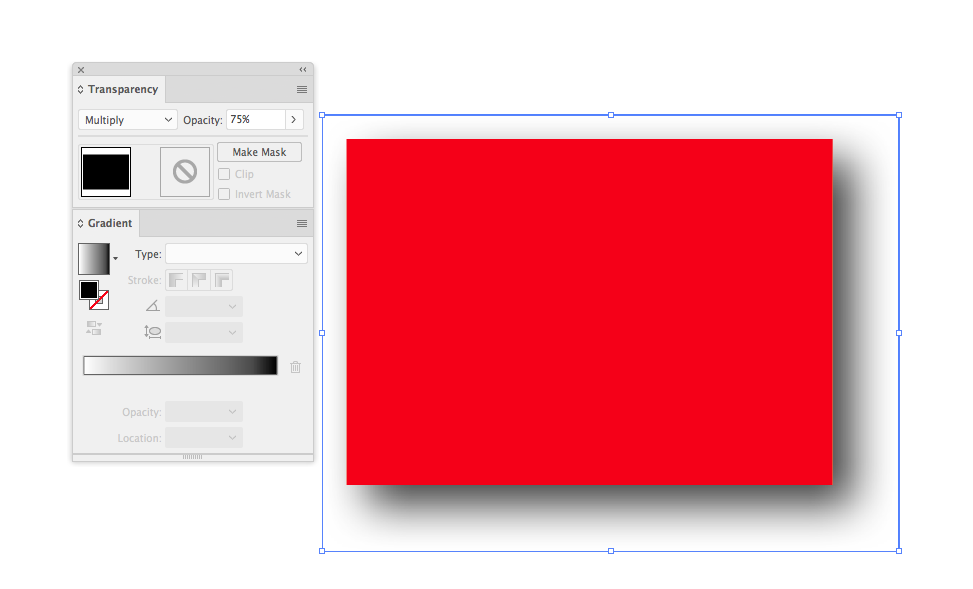
Task: Click bottom-right selection handle
Action: [x=899, y=551]
